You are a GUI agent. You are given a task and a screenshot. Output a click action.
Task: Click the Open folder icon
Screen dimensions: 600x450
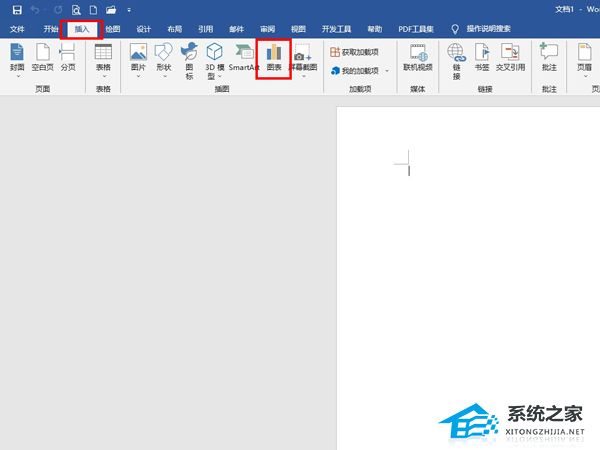pyautogui.click(x=111, y=10)
